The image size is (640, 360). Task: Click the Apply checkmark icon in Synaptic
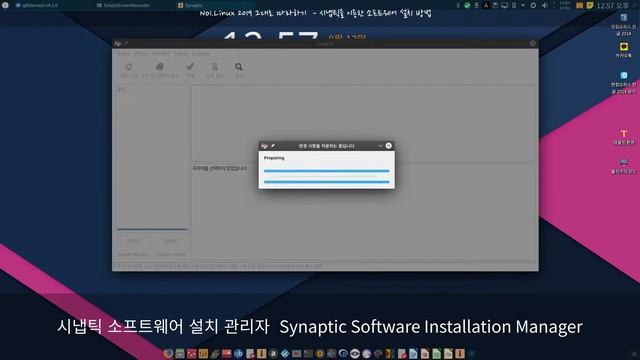190,67
